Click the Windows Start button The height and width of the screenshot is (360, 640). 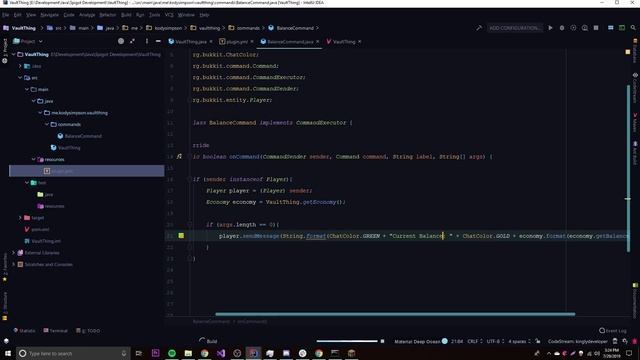[7, 353]
